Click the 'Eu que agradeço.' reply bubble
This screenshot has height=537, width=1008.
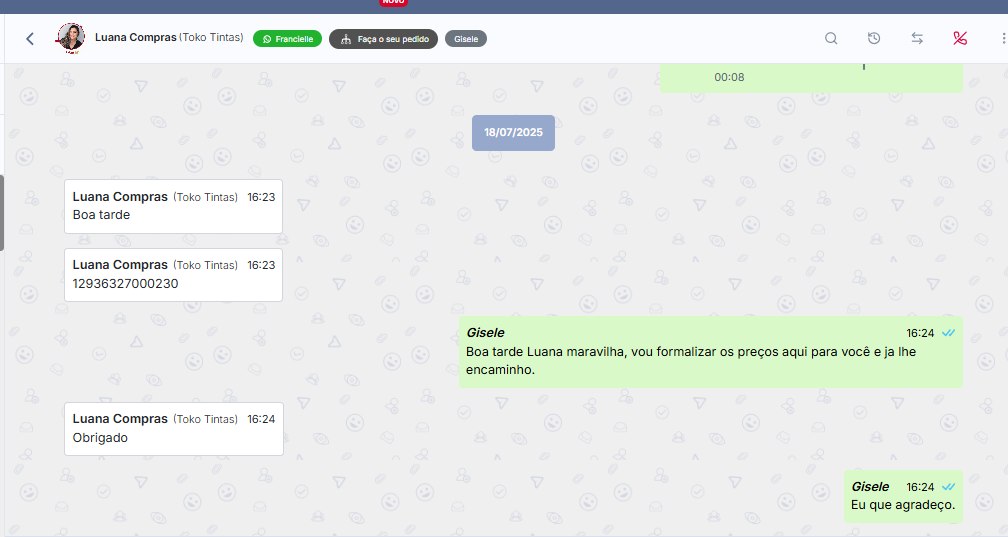(902, 496)
